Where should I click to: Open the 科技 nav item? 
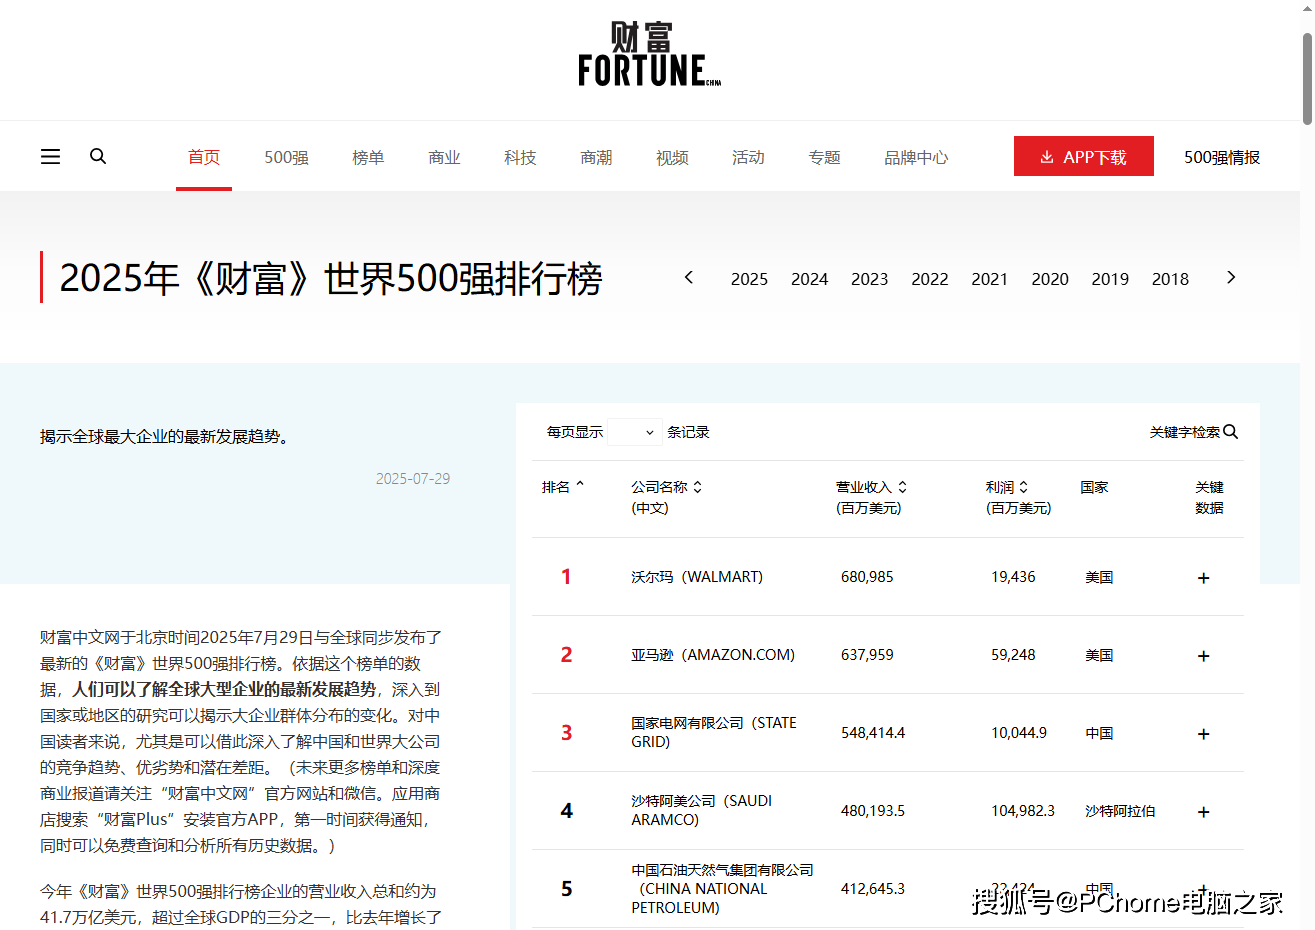pos(520,157)
